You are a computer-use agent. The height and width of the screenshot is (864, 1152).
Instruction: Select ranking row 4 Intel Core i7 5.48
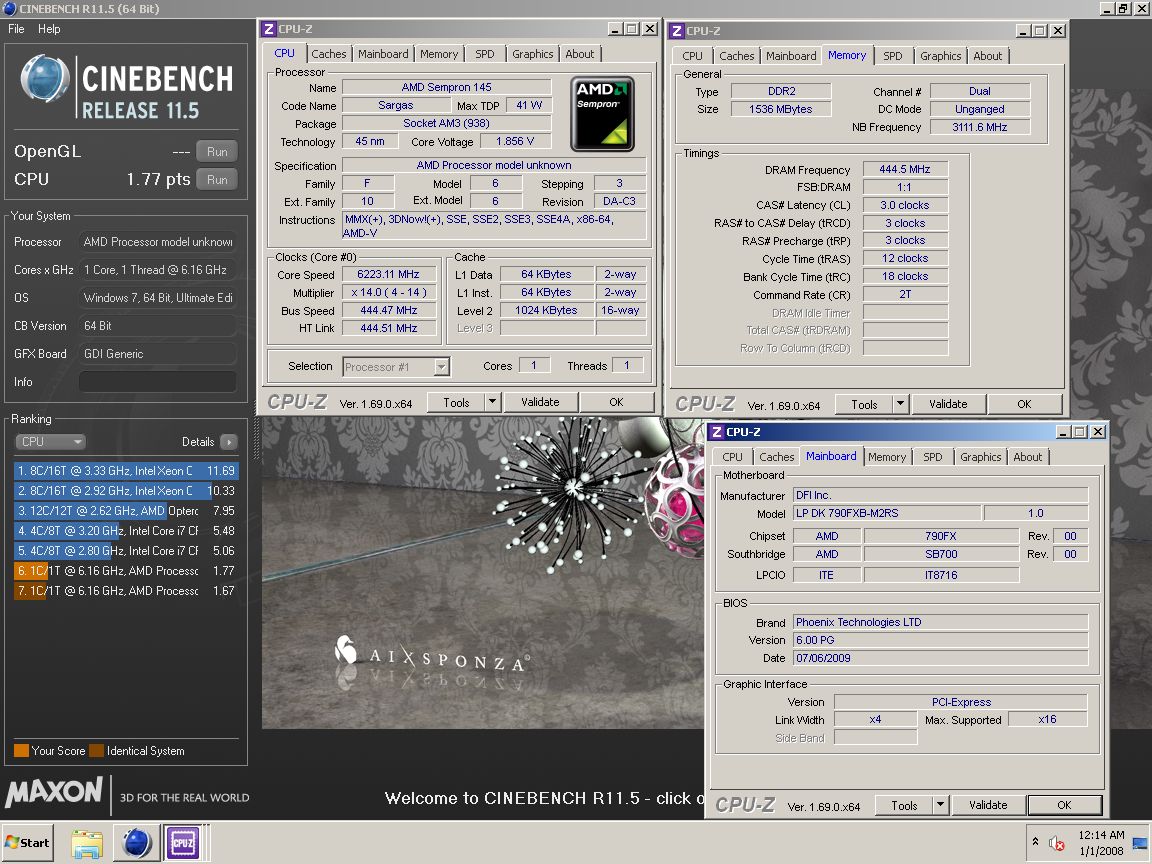click(126, 530)
